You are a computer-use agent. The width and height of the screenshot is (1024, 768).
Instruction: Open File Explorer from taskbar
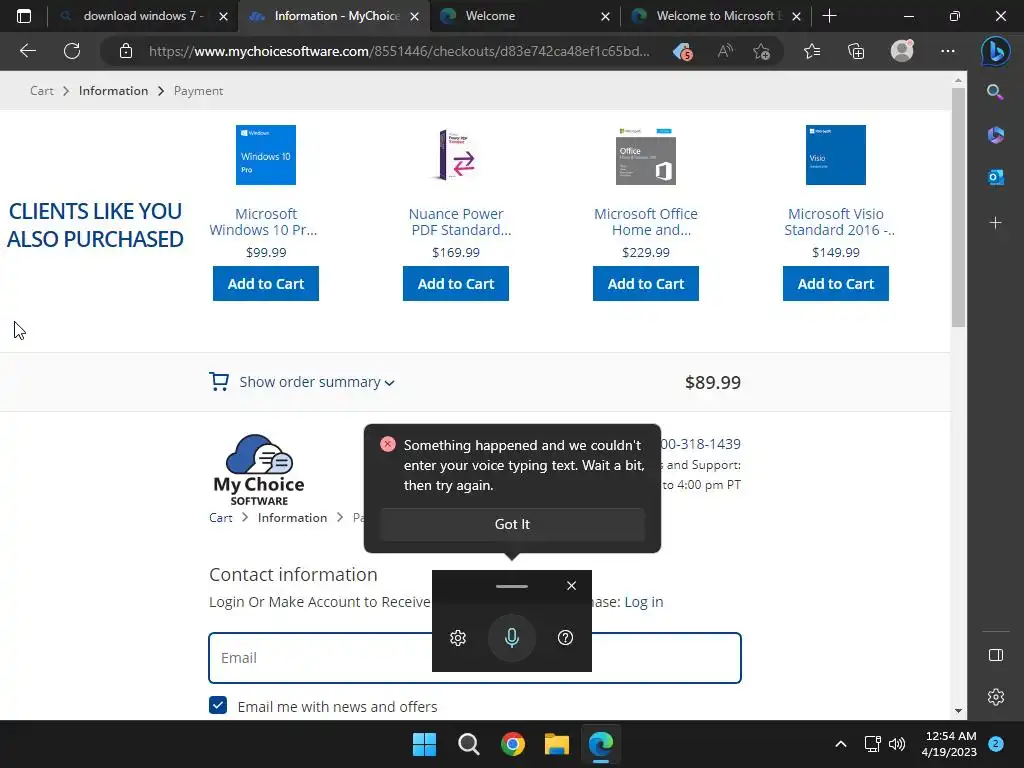pos(557,744)
